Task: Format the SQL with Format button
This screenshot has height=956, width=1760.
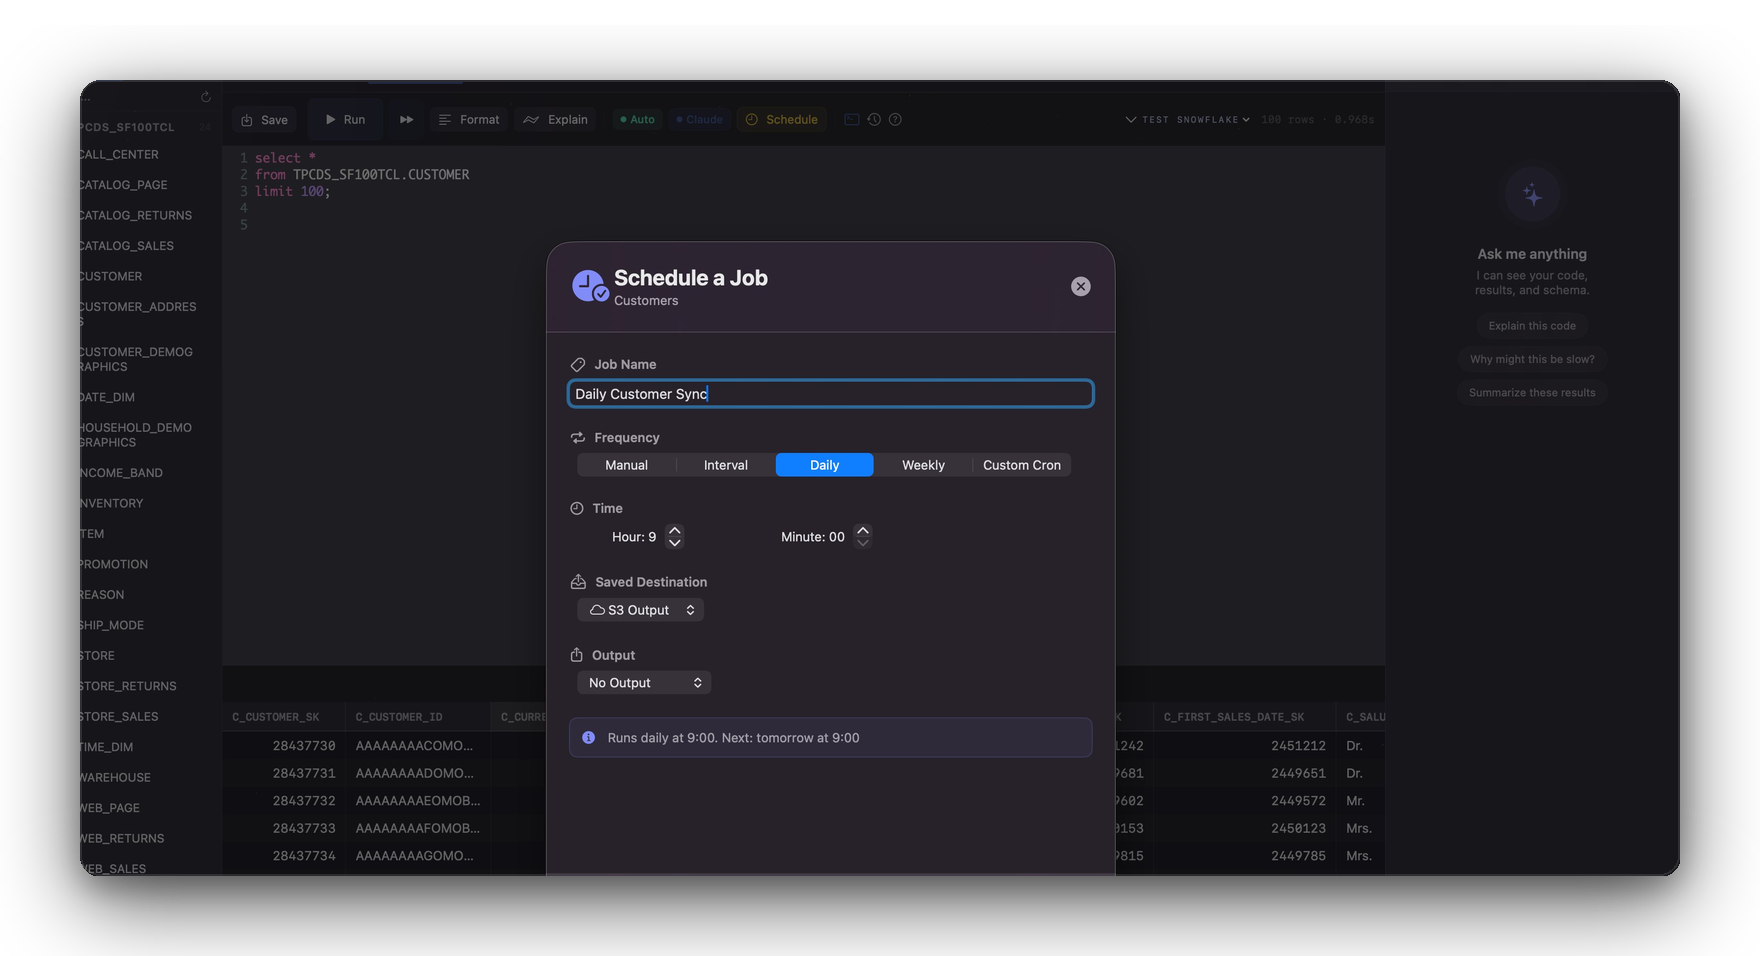Action: click(x=469, y=120)
